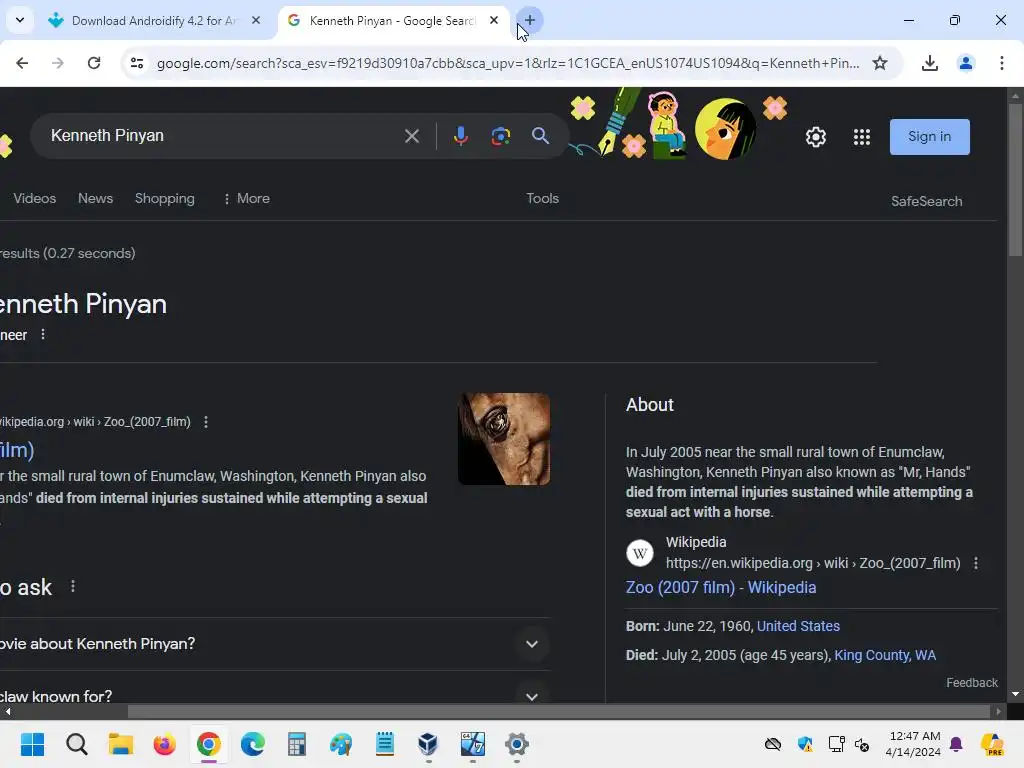Viewport: 1024px width, 768px height.
Task: Open options for knowledge panel subtitle
Action: tap(43, 334)
